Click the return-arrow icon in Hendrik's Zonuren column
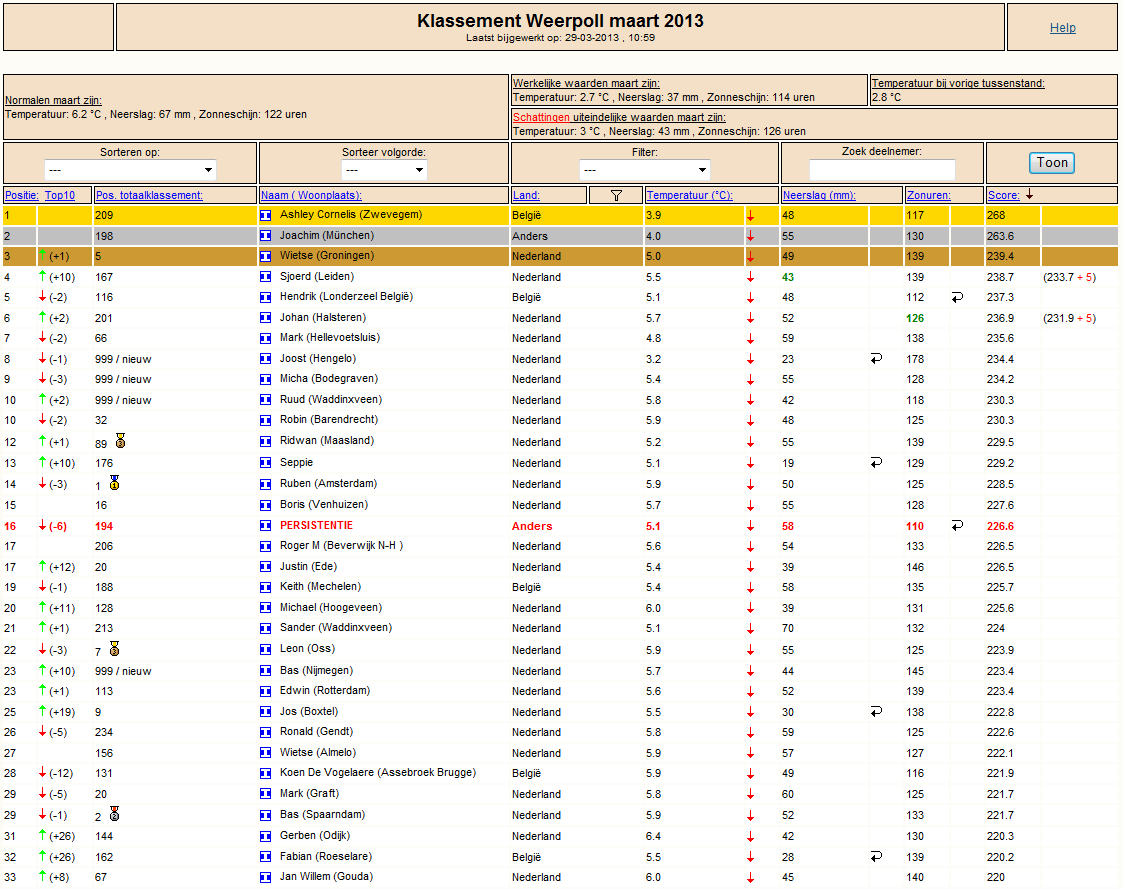The image size is (1122, 889). point(957,297)
